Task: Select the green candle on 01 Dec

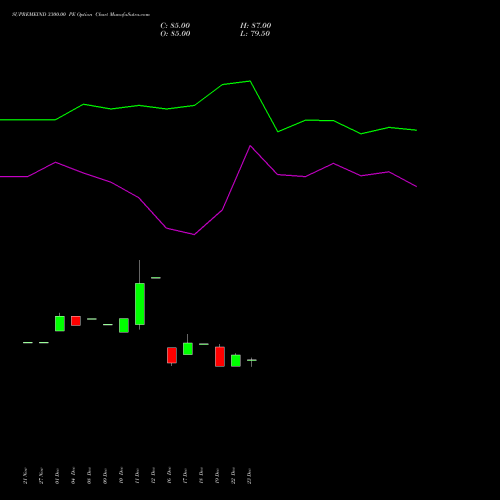Action: pyautogui.click(x=60, y=323)
